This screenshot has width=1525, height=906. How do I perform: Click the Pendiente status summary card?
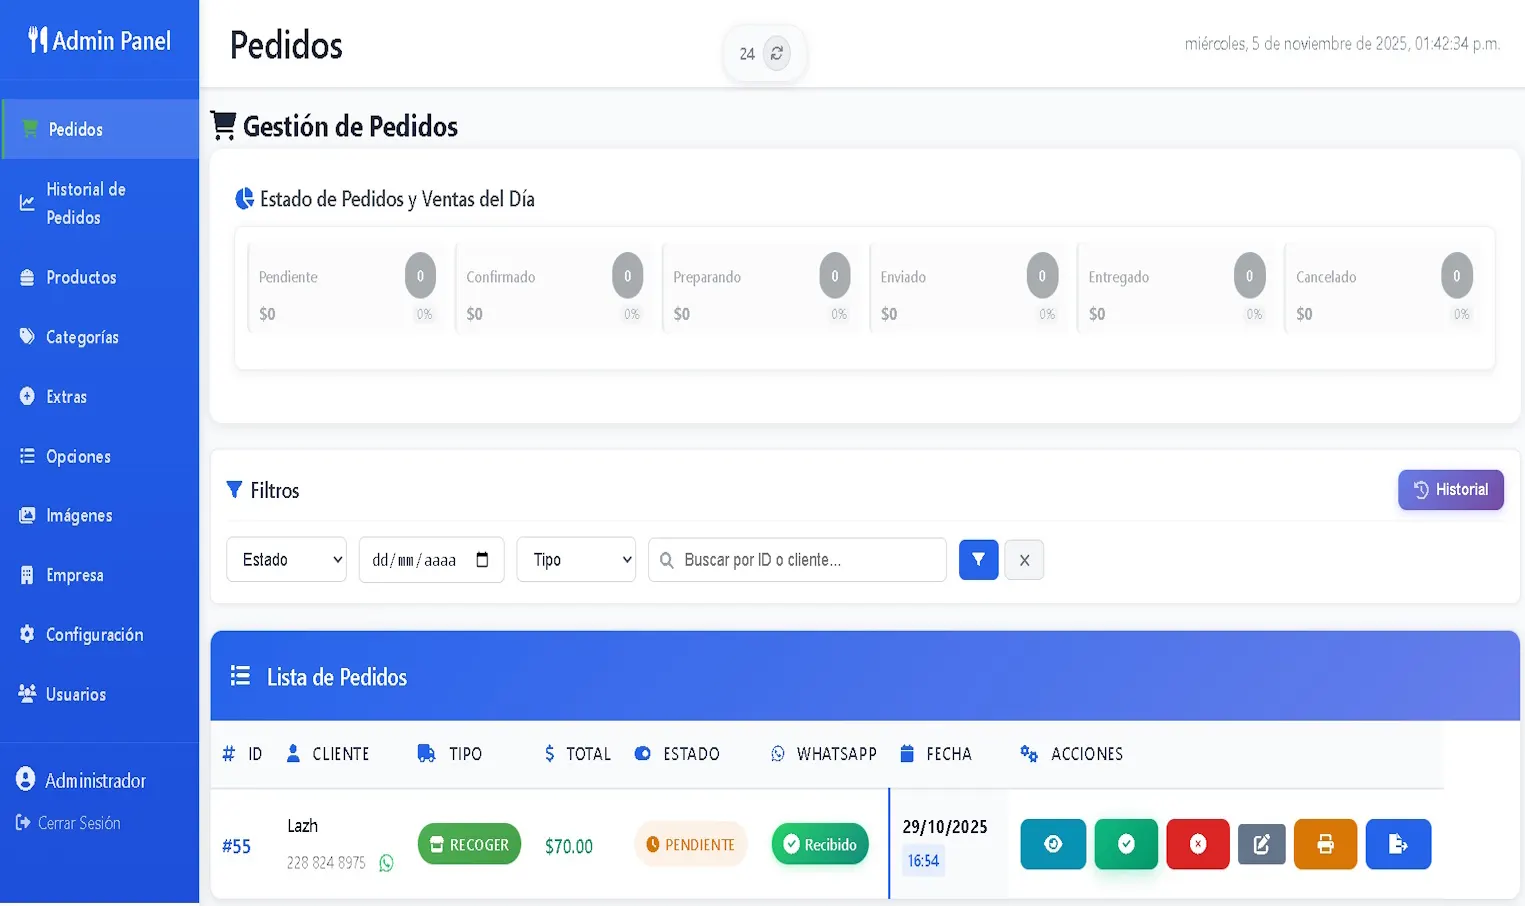click(347, 287)
